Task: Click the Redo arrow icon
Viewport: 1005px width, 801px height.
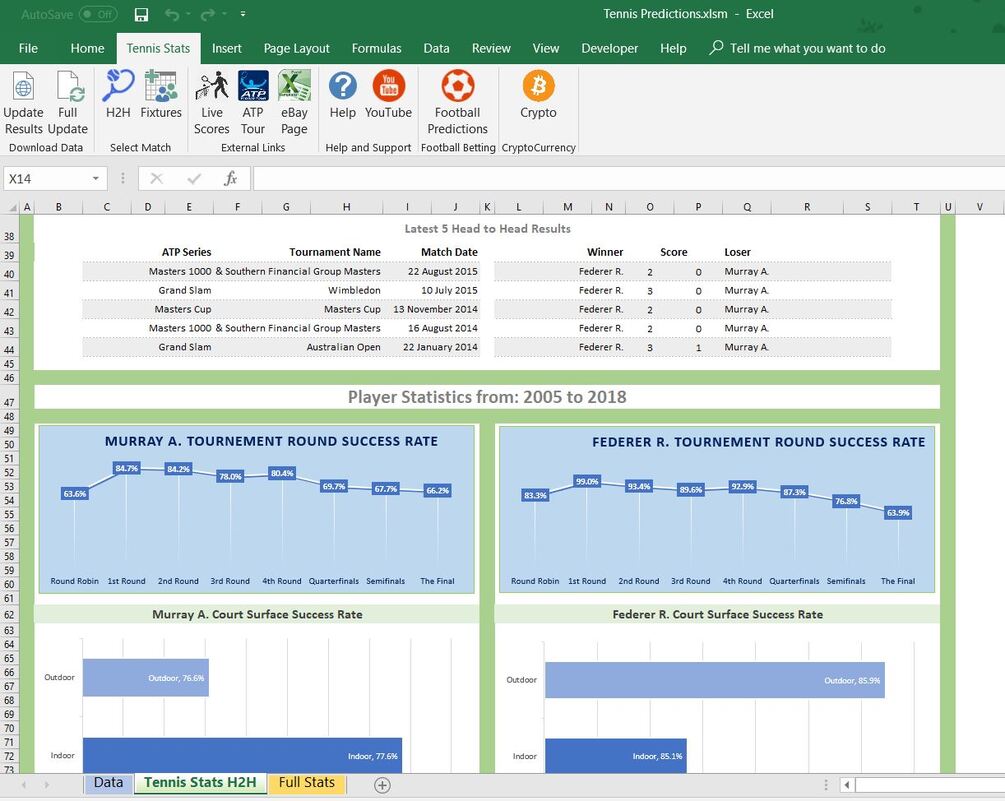Action: (208, 14)
